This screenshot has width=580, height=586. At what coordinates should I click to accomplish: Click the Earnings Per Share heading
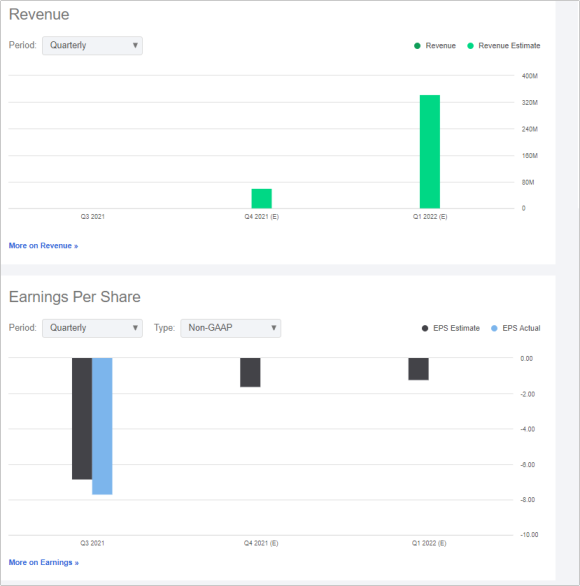click(75, 297)
